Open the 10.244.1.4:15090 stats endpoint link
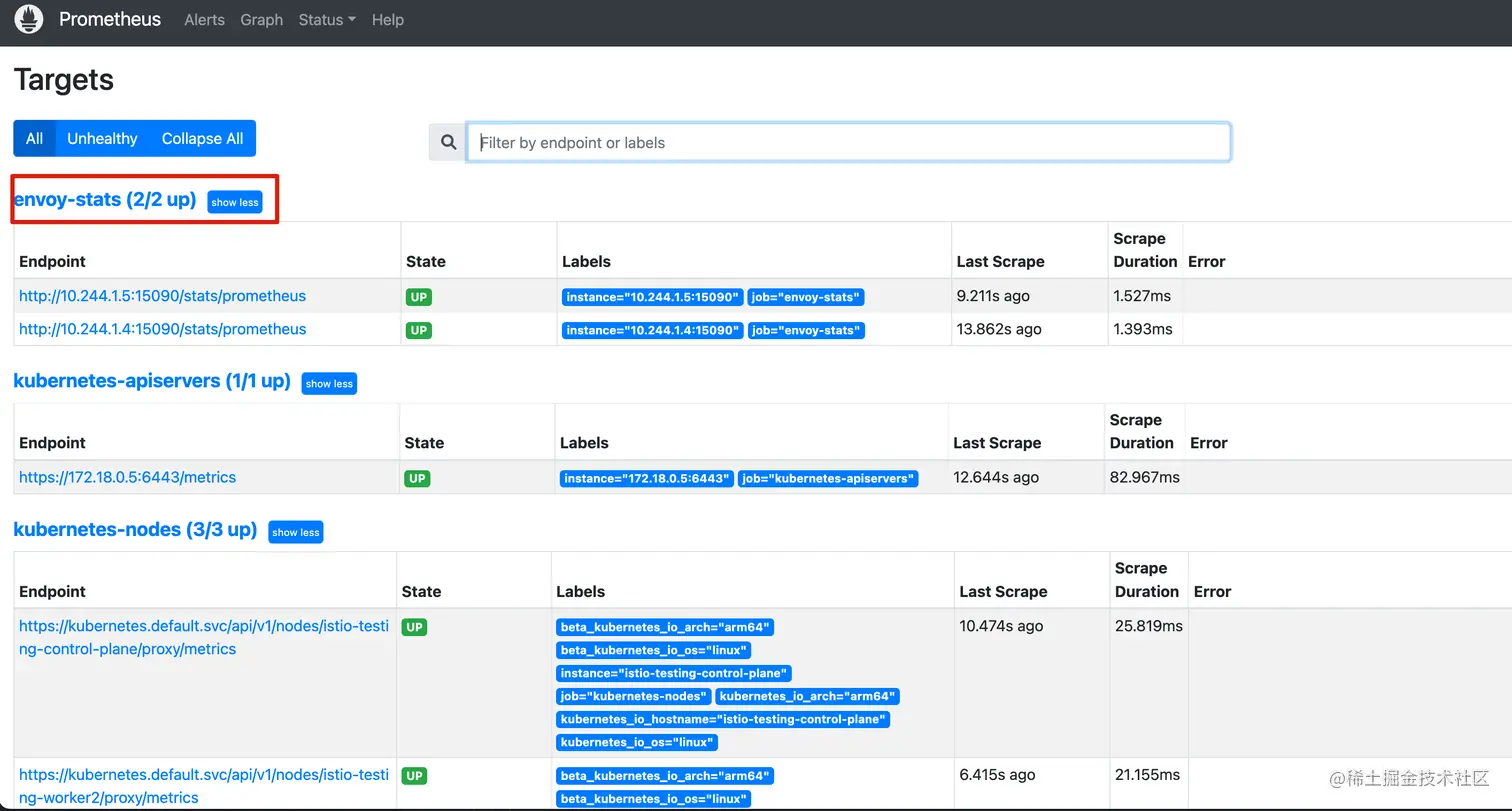 pos(163,329)
